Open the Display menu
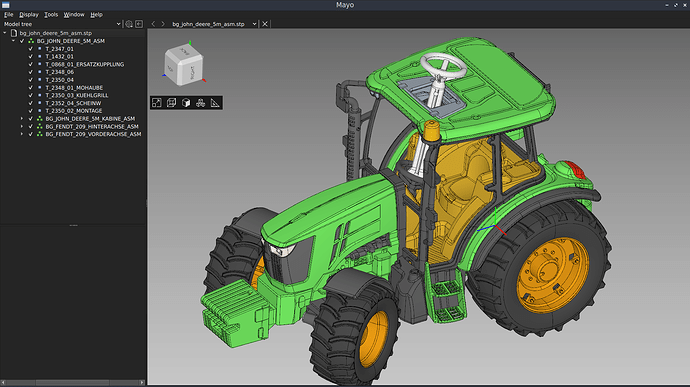 coord(29,15)
